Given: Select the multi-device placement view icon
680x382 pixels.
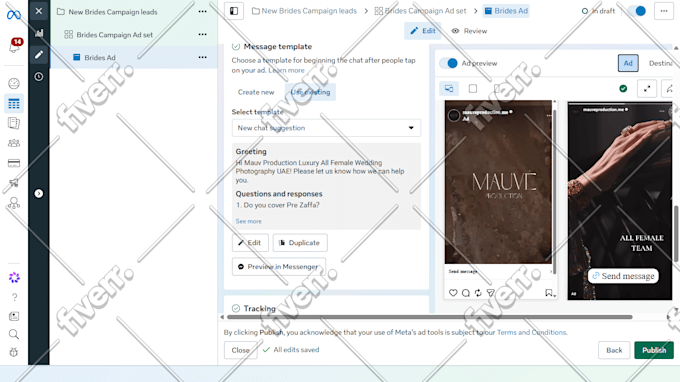Looking at the screenshot, I should (449, 88).
